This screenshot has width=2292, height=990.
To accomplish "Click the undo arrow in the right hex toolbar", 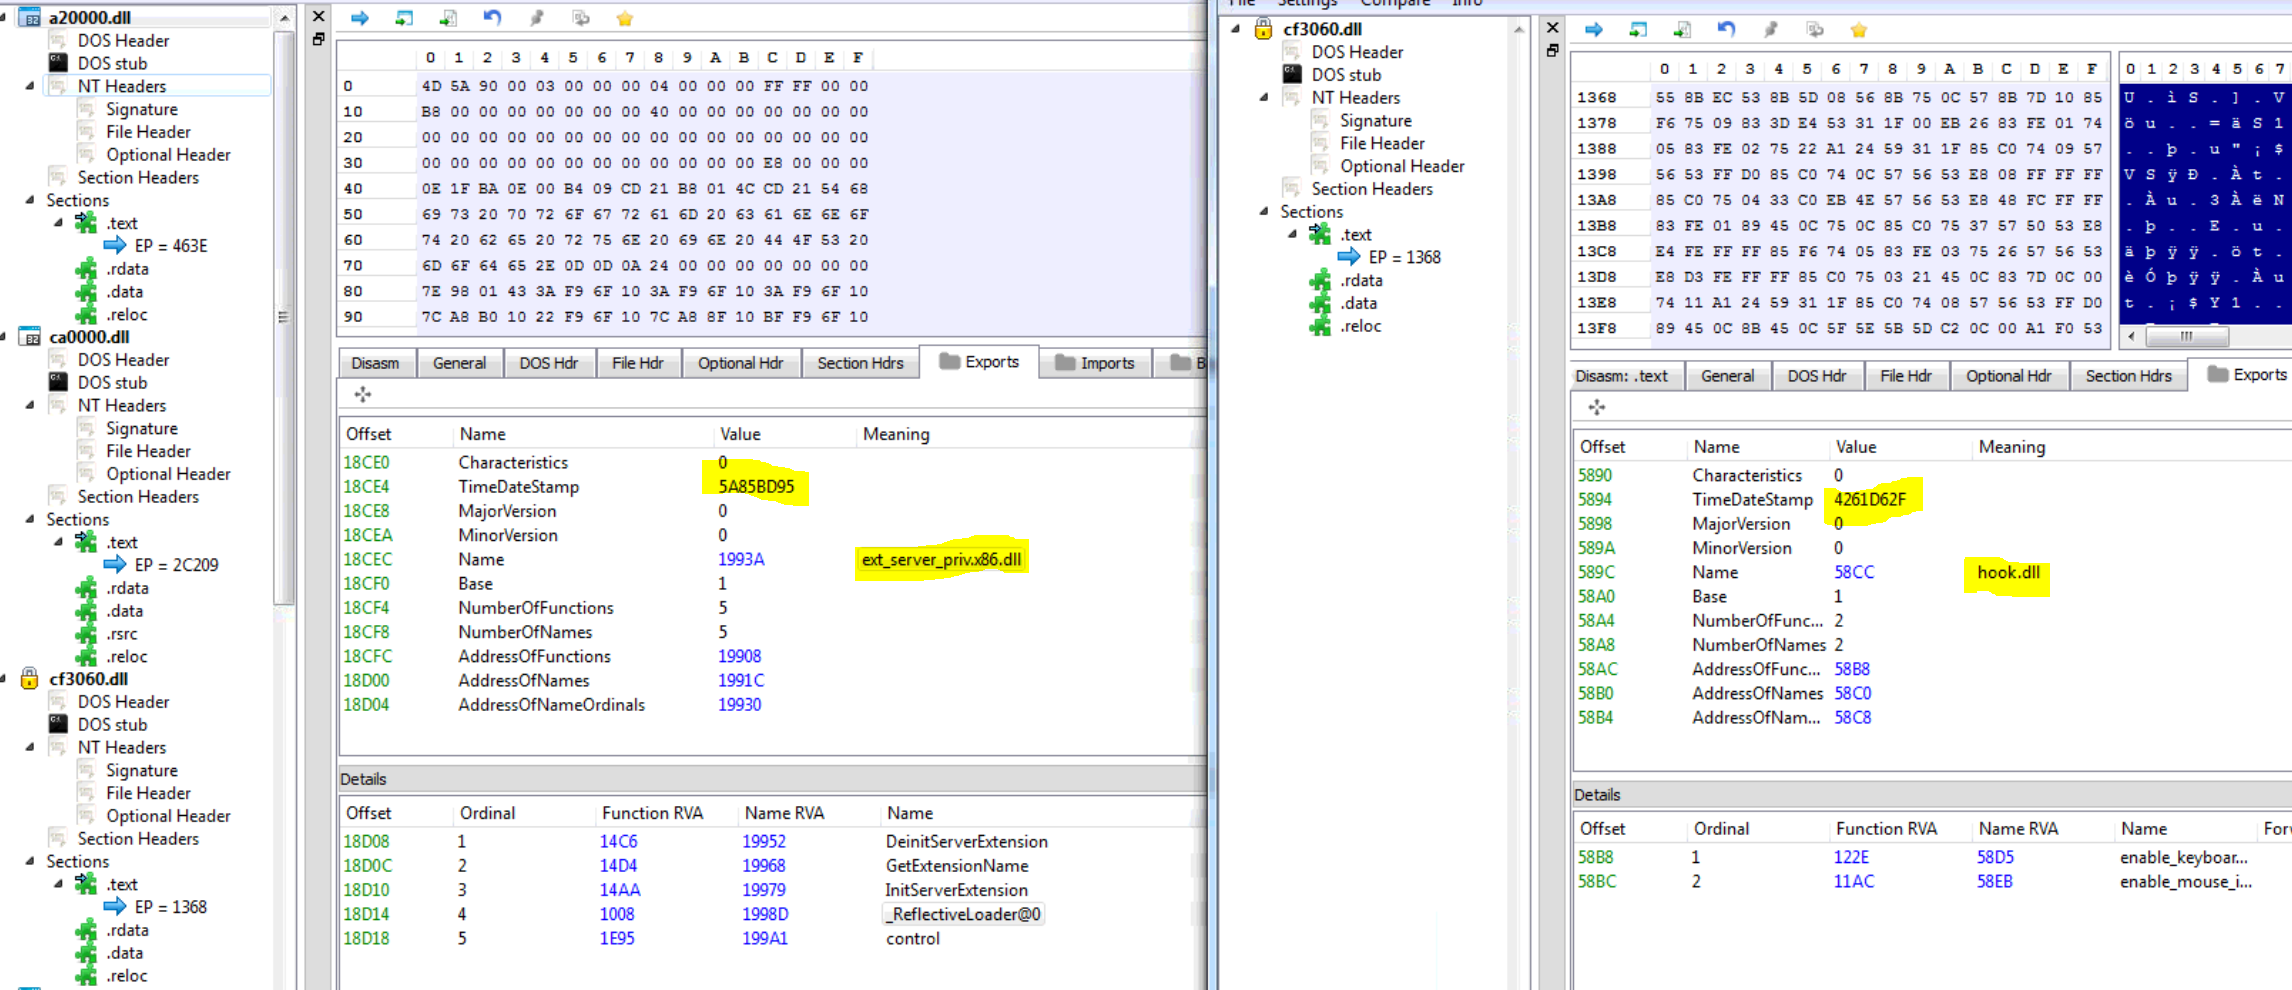I will pos(1726,30).
